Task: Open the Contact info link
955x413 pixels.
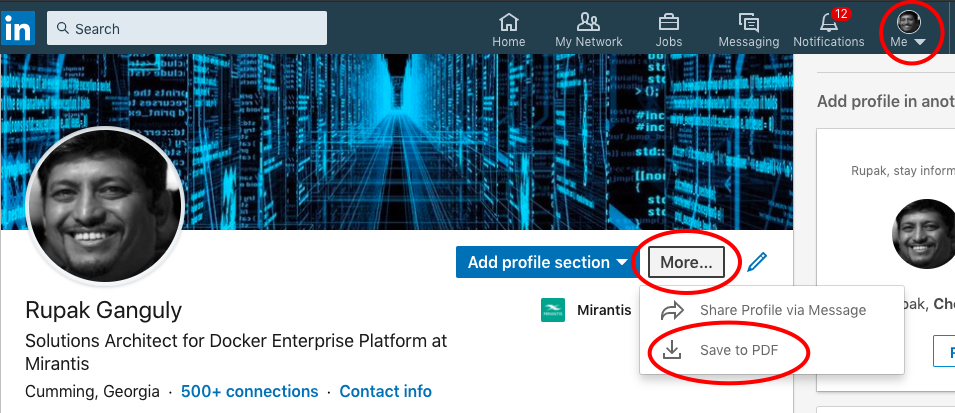Action: 386,391
